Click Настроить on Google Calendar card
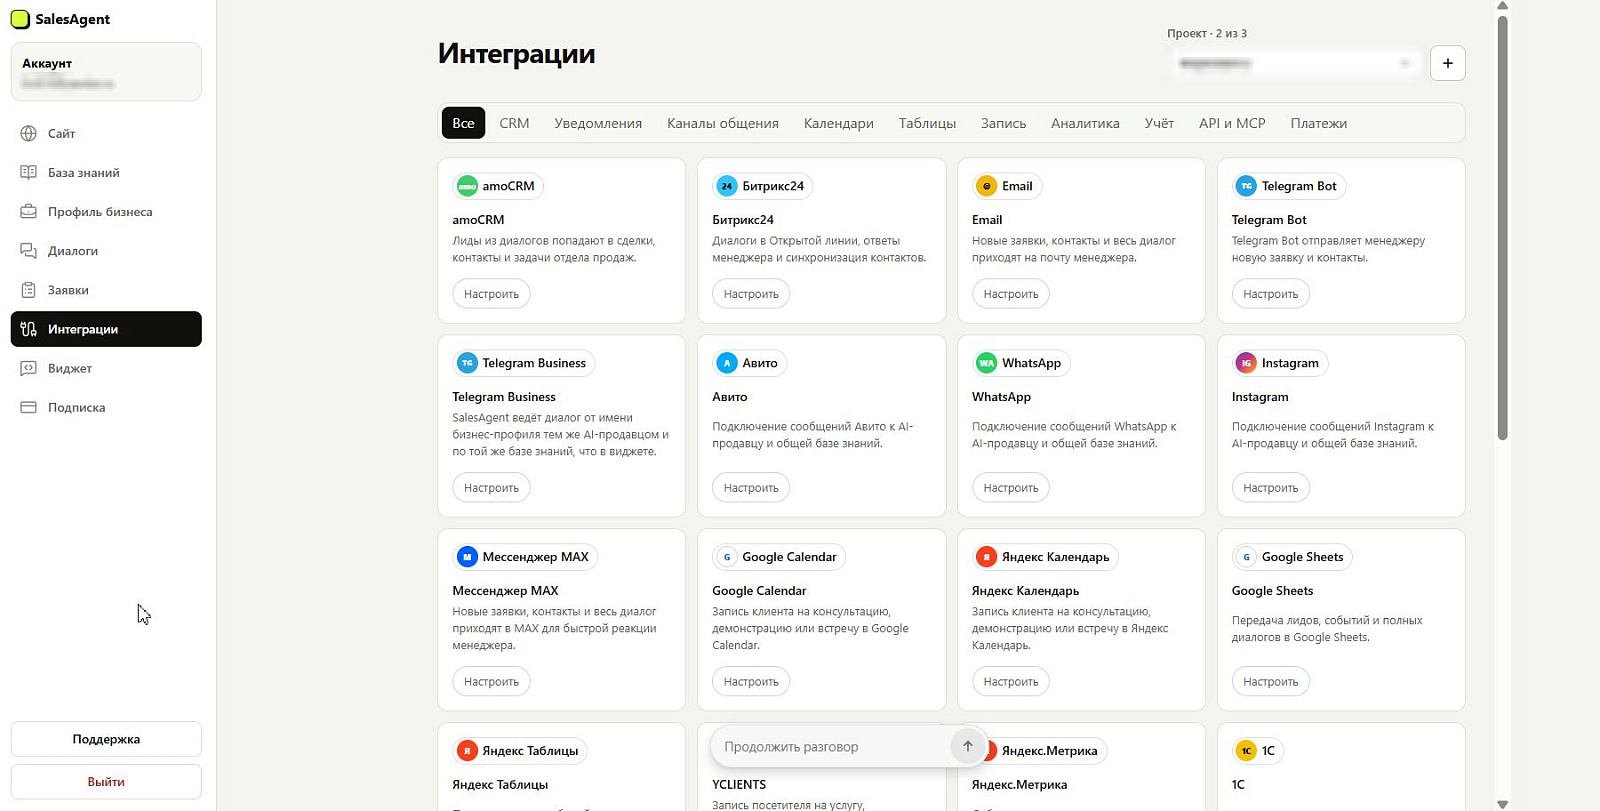1600x811 pixels. point(751,682)
